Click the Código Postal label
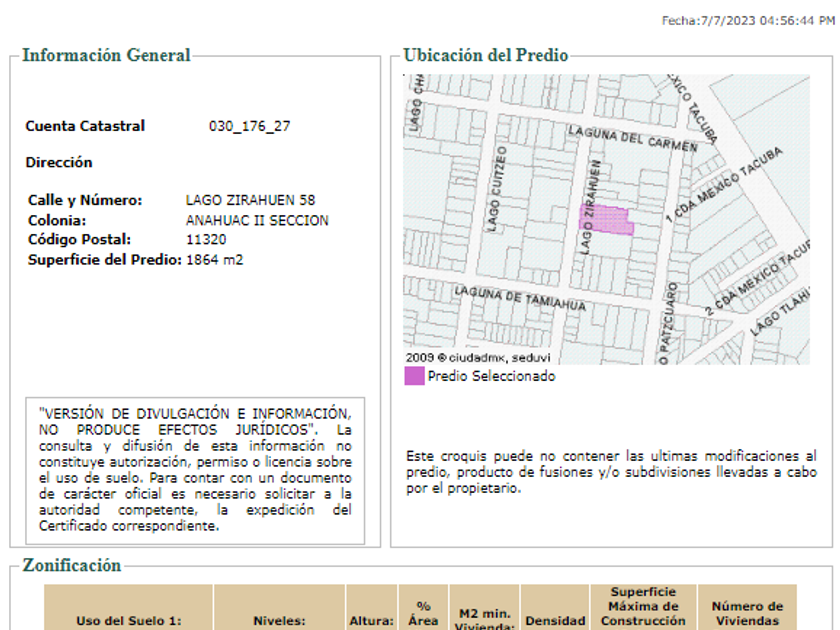The height and width of the screenshot is (630, 840). tap(79, 239)
